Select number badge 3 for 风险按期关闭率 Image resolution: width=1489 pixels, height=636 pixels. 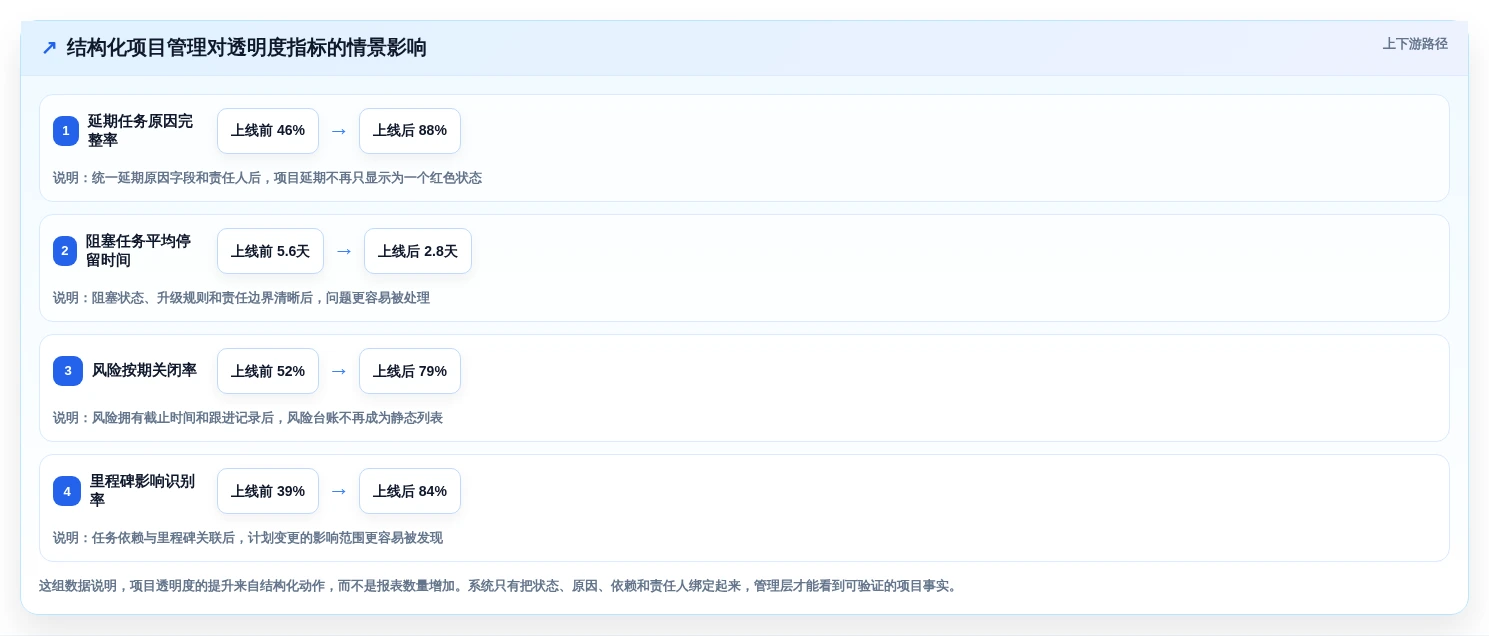68,371
